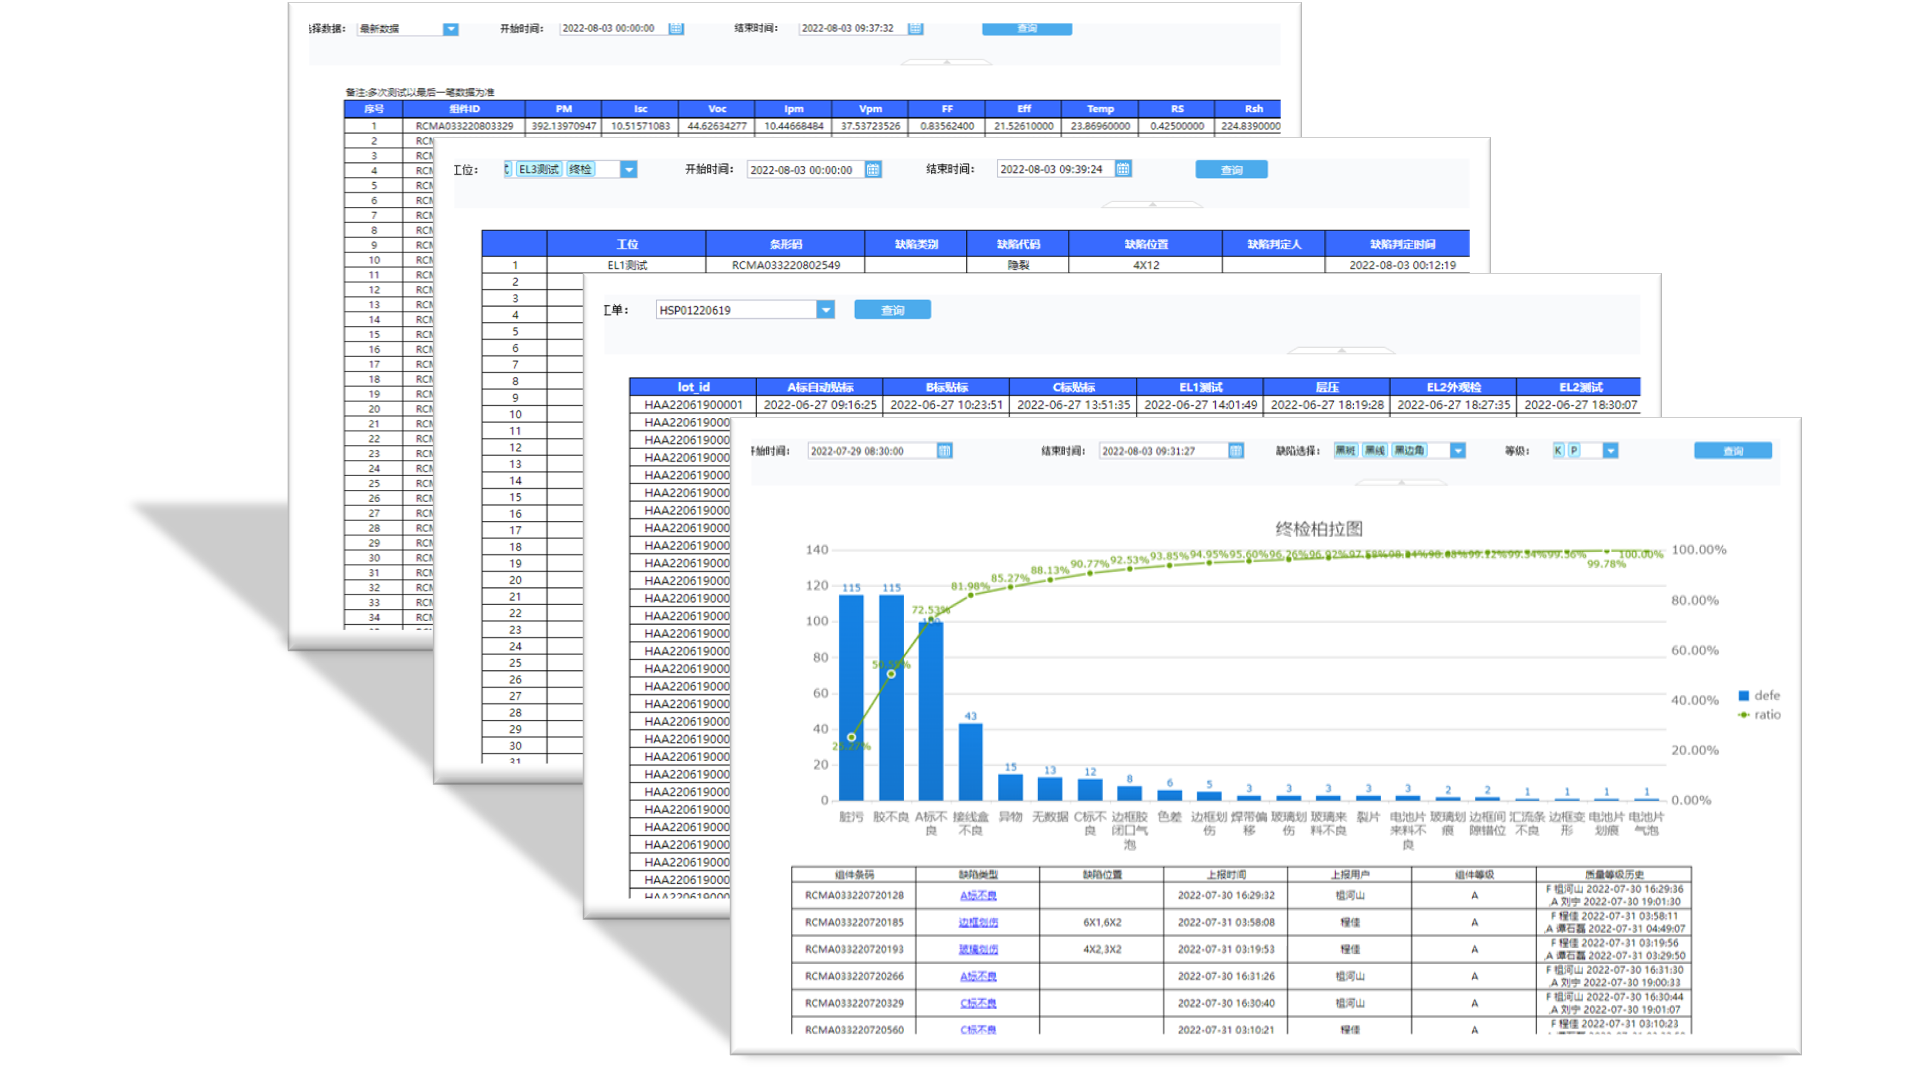Viewport: 1920px width, 1071px height.
Task: Expand the 缺陷选择 defect dropdown
Action: pos(1458,451)
